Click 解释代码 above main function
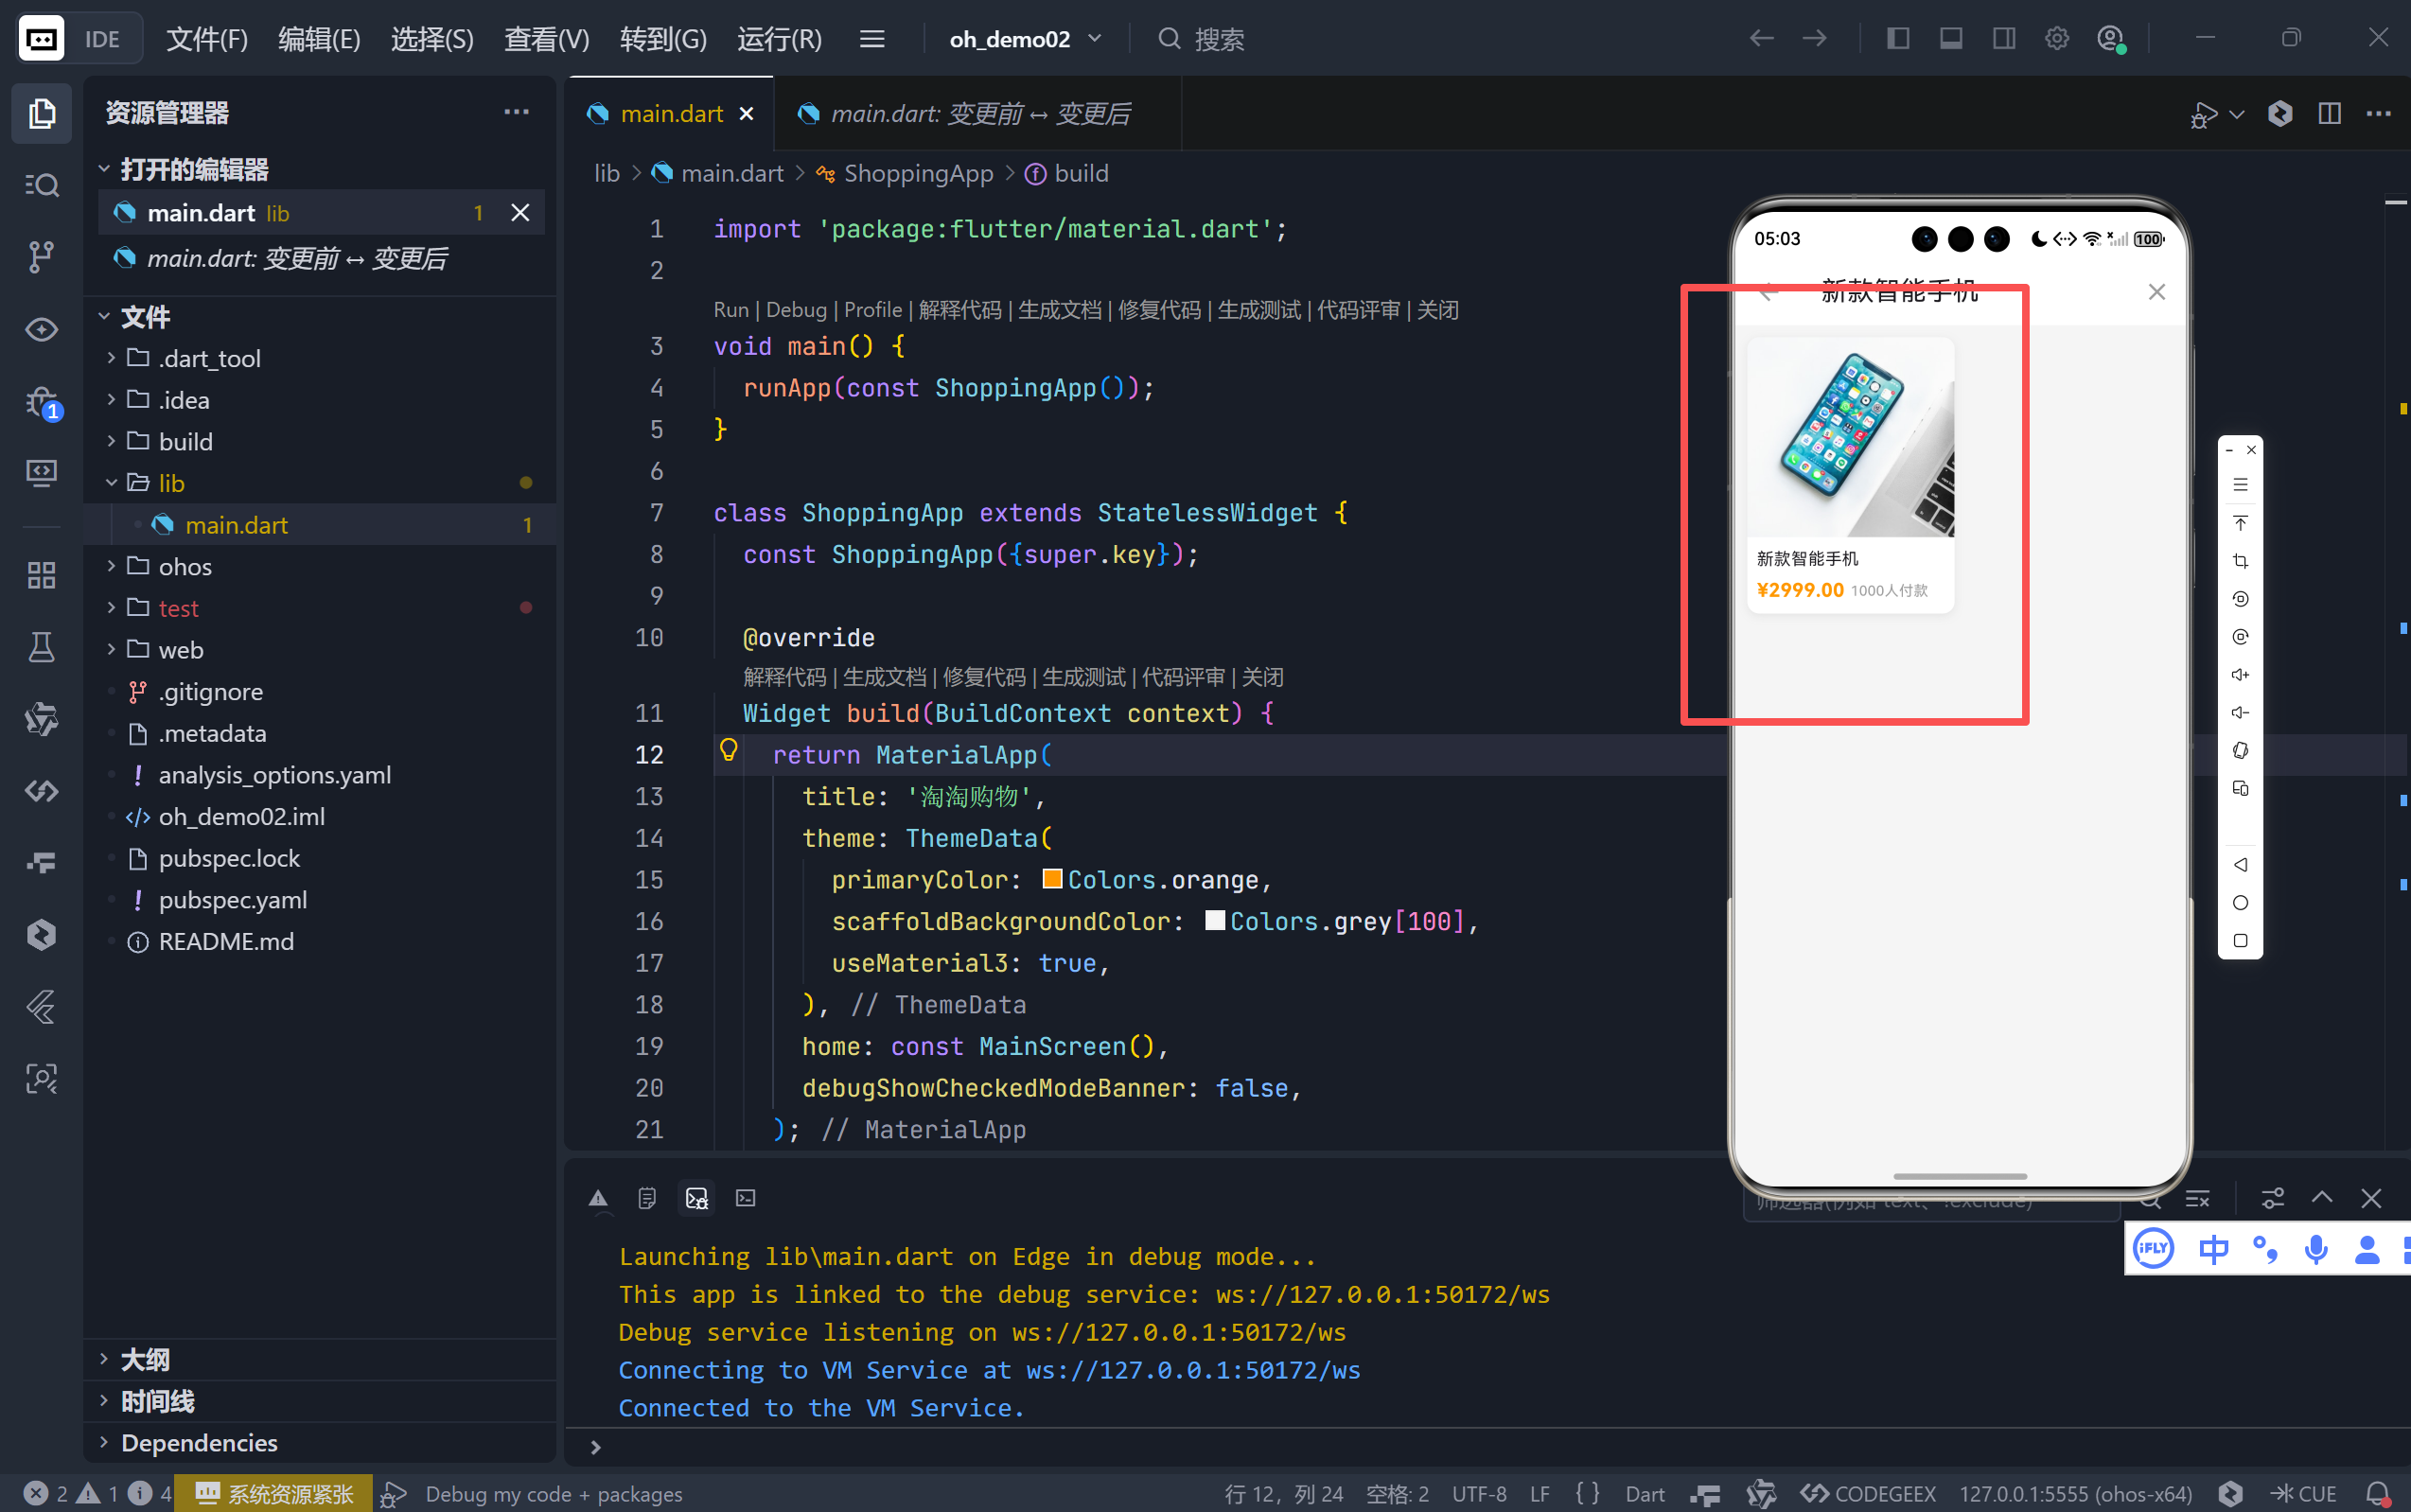The width and height of the screenshot is (2411, 1512). 959,310
